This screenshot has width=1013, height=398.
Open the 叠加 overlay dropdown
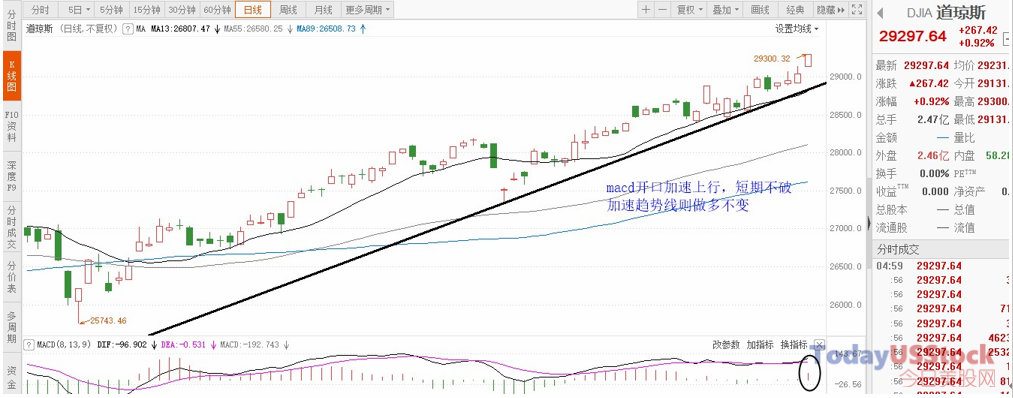tap(725, 10)
